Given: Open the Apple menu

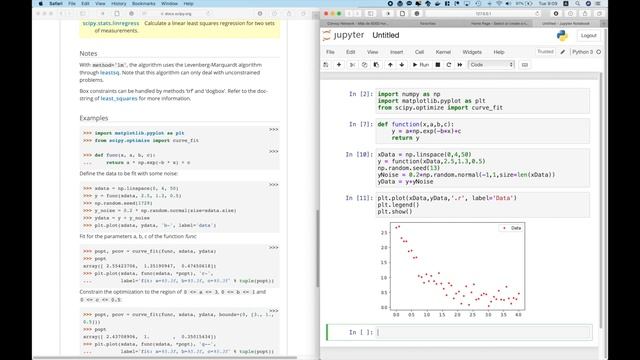Looking at the screenshot, I should [40, 3].
